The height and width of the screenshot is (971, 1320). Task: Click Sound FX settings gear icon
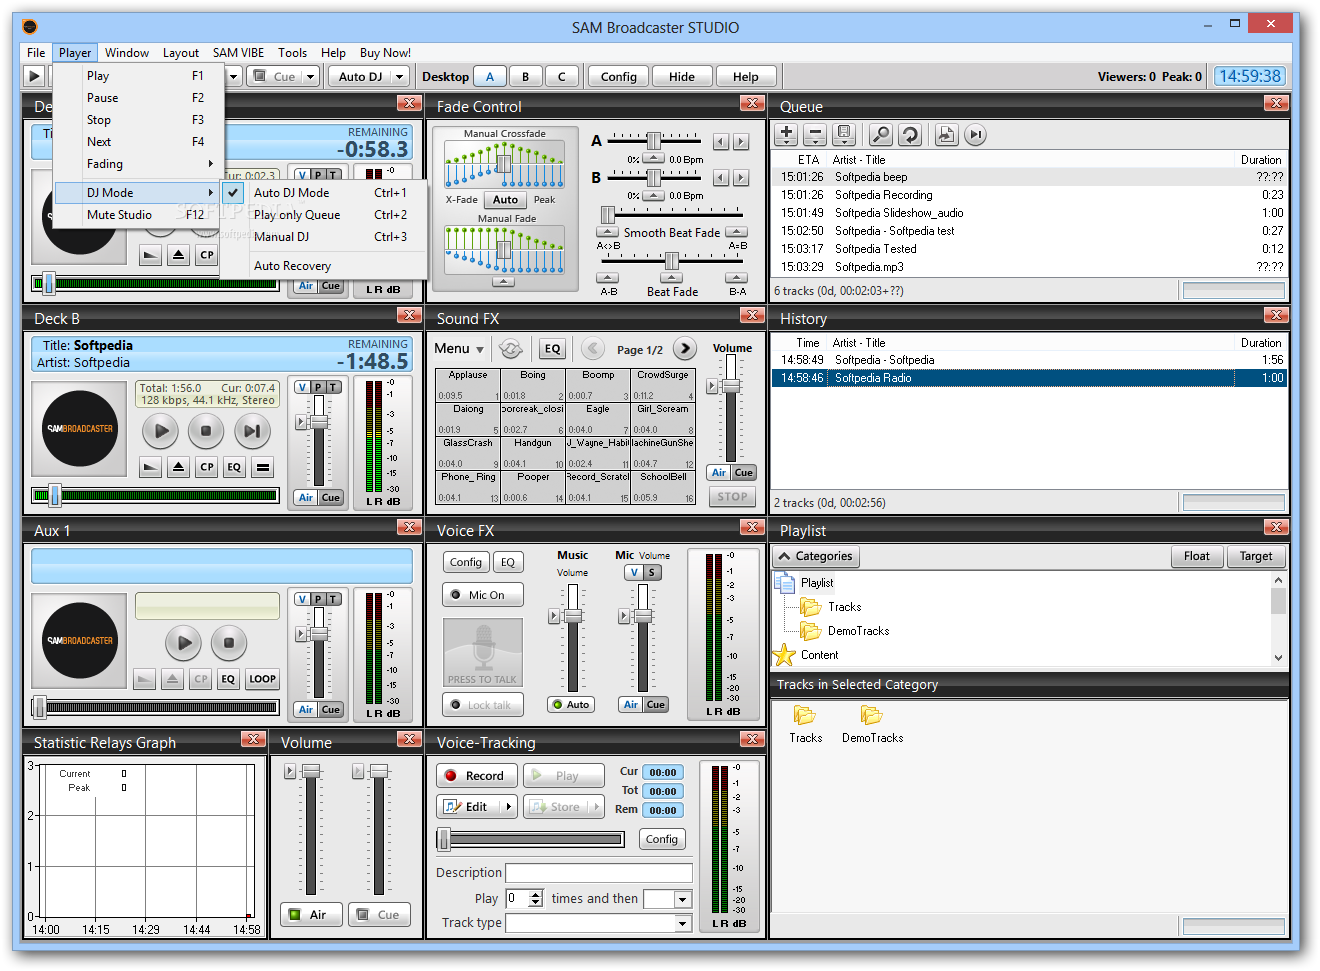[x=511, y=348]
